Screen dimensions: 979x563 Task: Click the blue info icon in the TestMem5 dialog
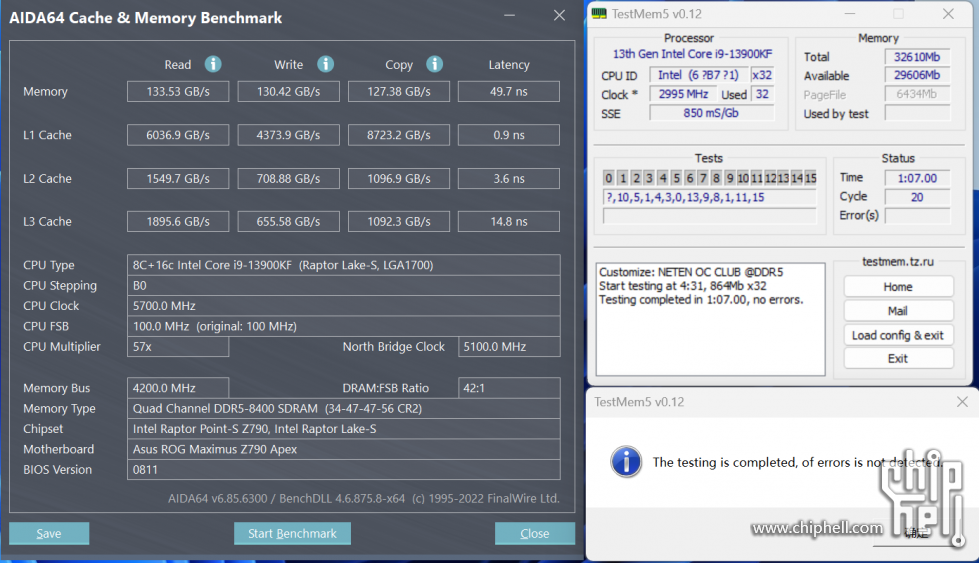pyautogui.click(x=626, y=462)
